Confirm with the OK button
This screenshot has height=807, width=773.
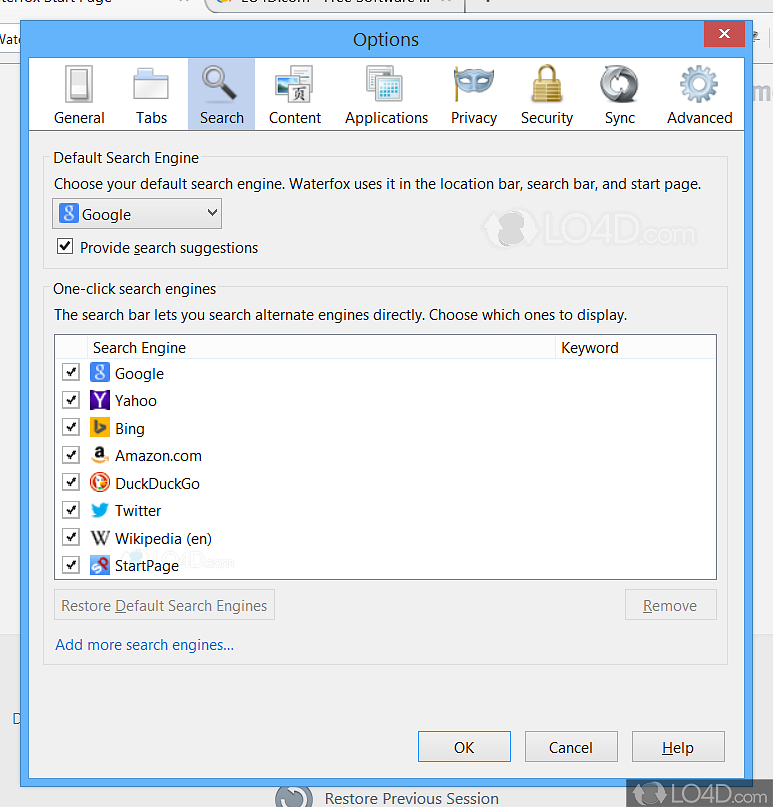pyautogui.click(x=464, y=747)
